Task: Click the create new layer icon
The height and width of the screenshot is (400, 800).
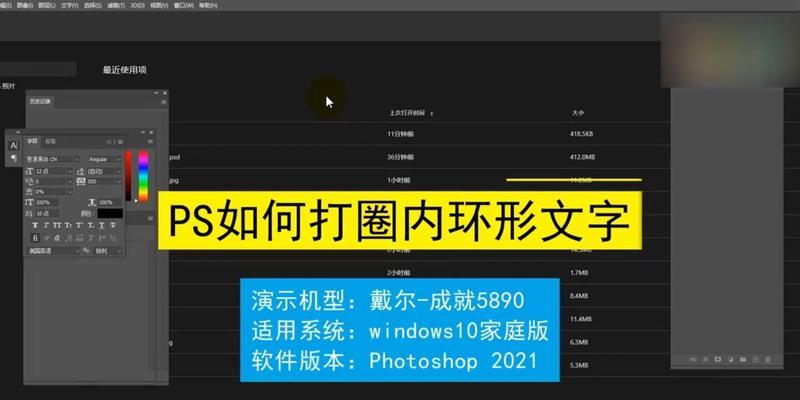Action: coord(756,359)
